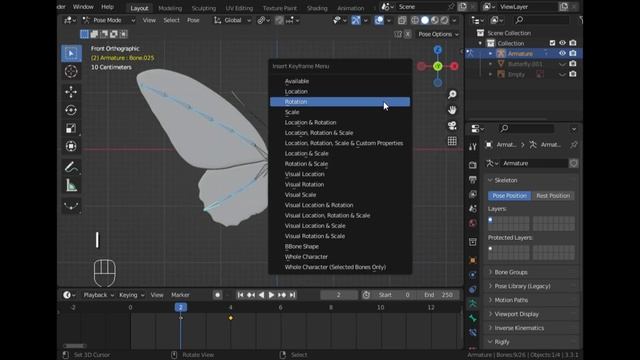Select the Annotate tool
The image size is (640, 360).
coord(71,167)
